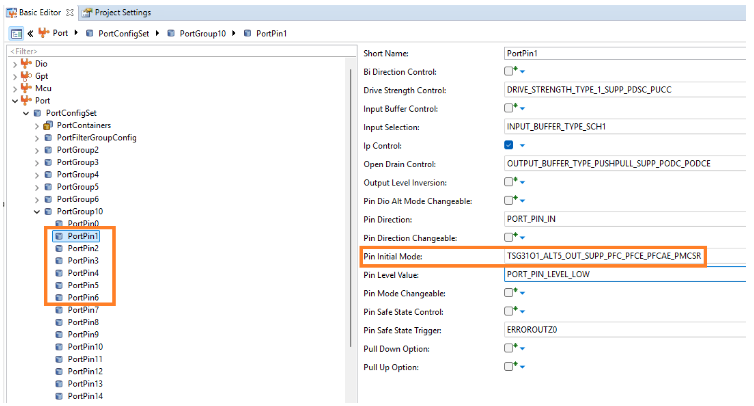Click the PortPin7 item icon in tree
This screenshot has height=406, width=754.
(x=59, y=311)
